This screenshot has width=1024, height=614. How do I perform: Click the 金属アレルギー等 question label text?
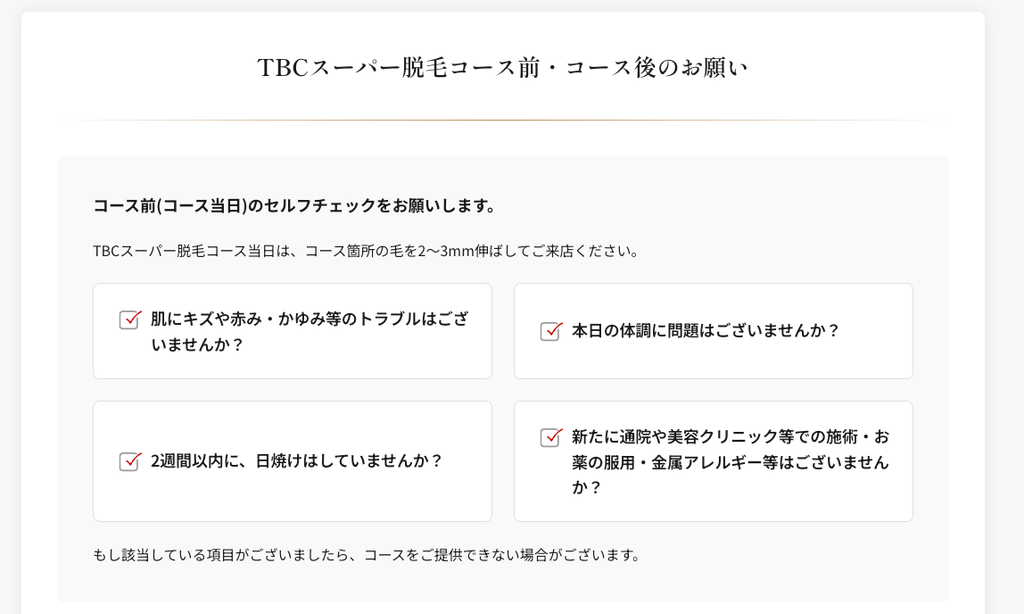point(730,462)
